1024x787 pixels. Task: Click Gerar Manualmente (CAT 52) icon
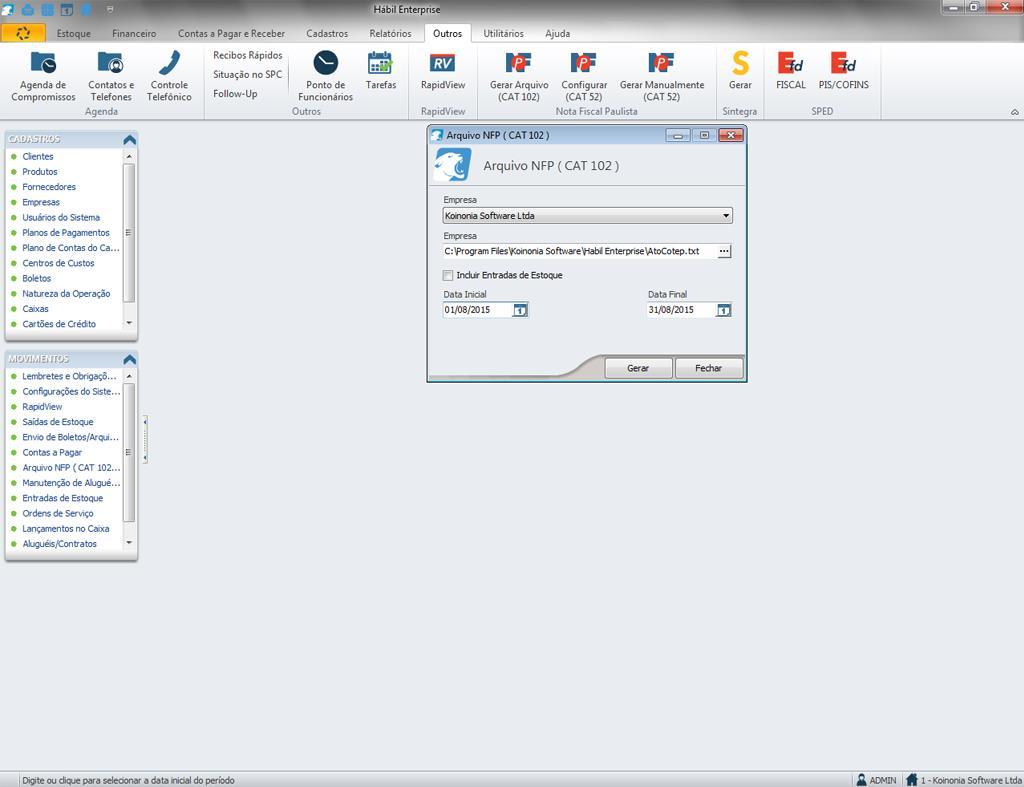click(662, 63)
